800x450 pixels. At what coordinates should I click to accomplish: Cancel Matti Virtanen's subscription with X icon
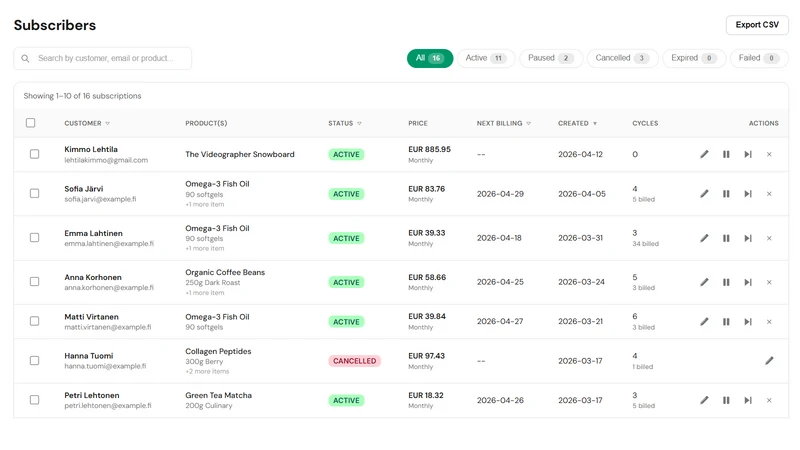[x=769, y=321]
